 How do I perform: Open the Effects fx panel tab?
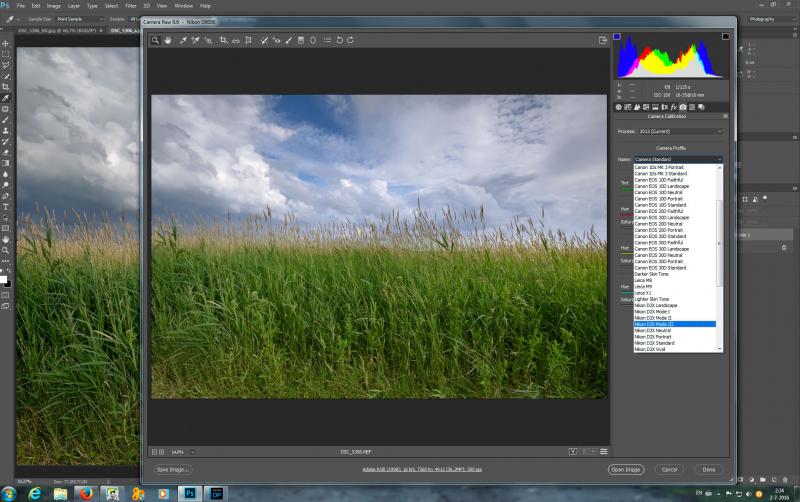[x=673, y=107]
